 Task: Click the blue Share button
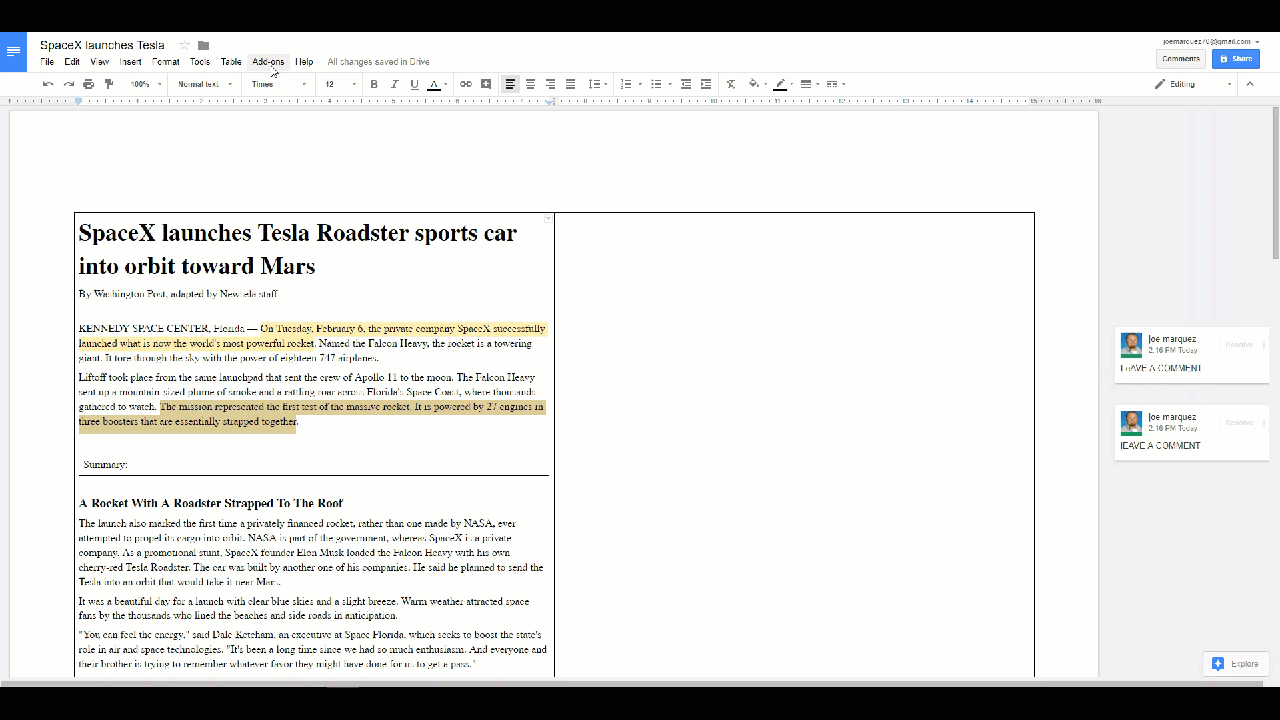point(1236,59)
